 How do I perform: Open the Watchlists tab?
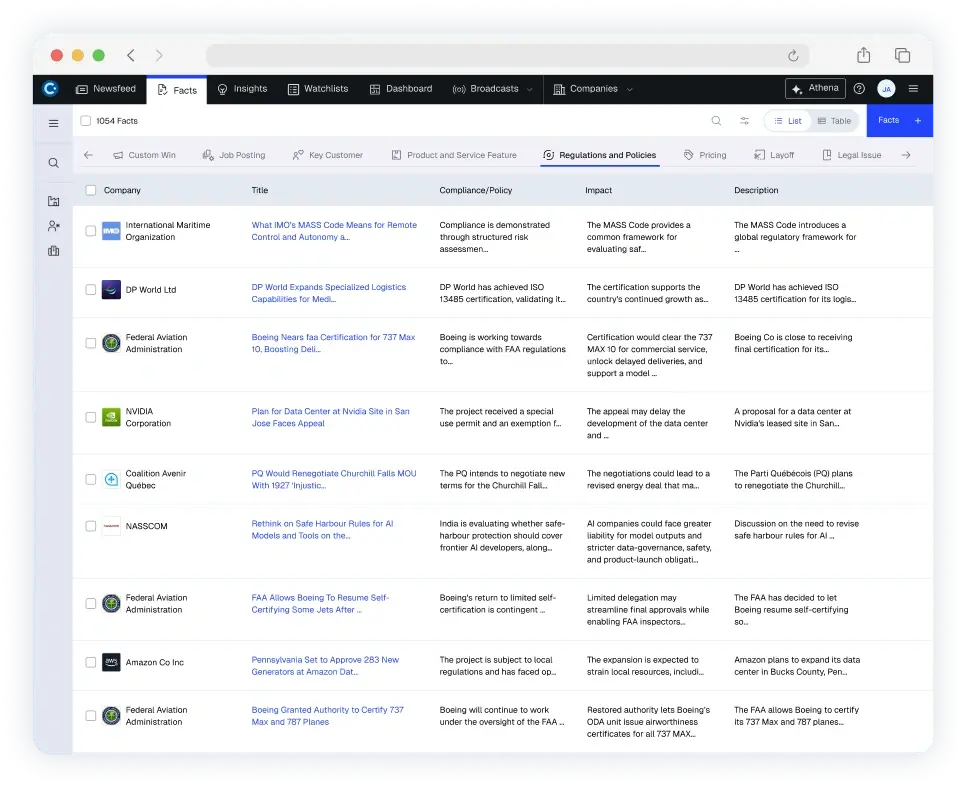pyautogui.click(x=318, y=89)
